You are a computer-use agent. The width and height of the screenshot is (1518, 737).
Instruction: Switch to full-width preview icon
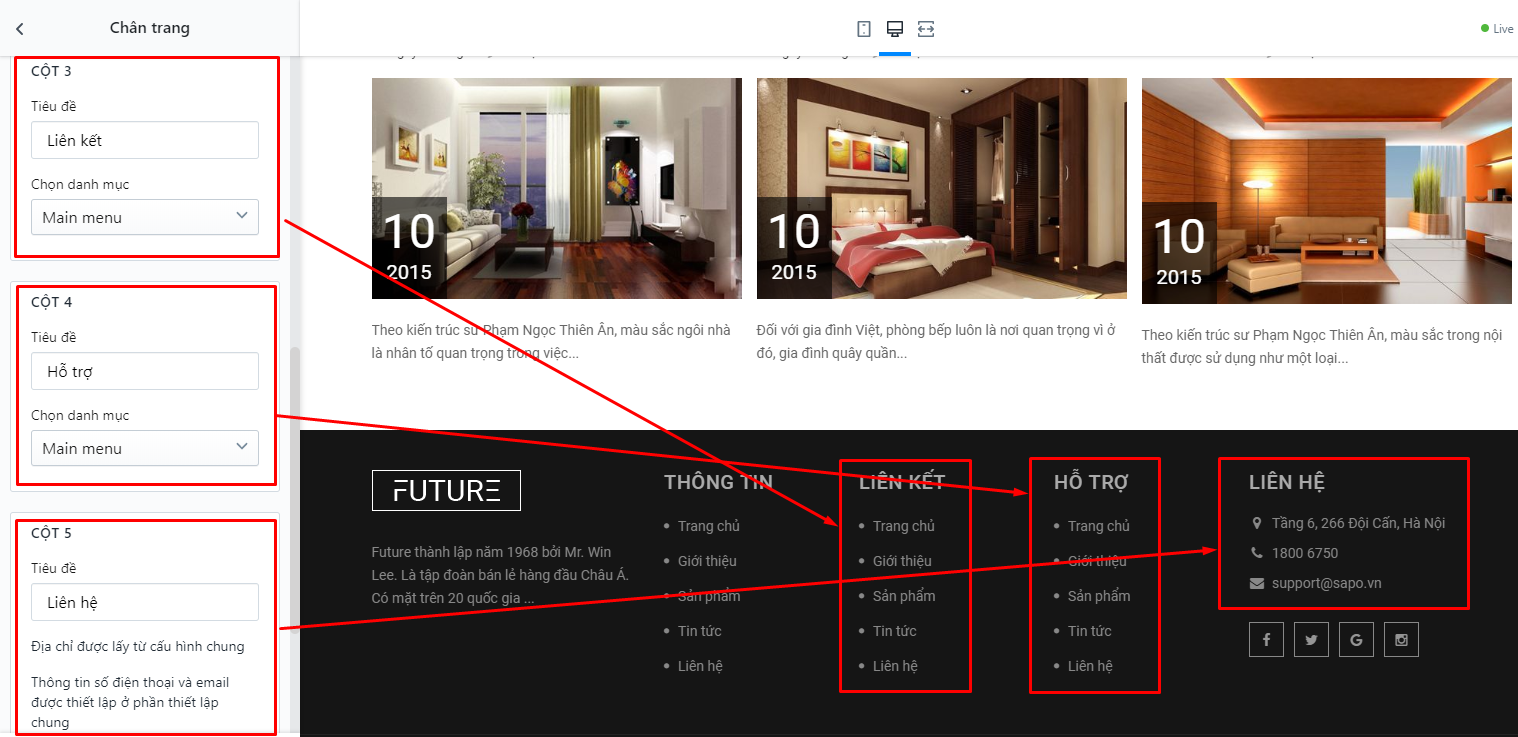point(926,29)
